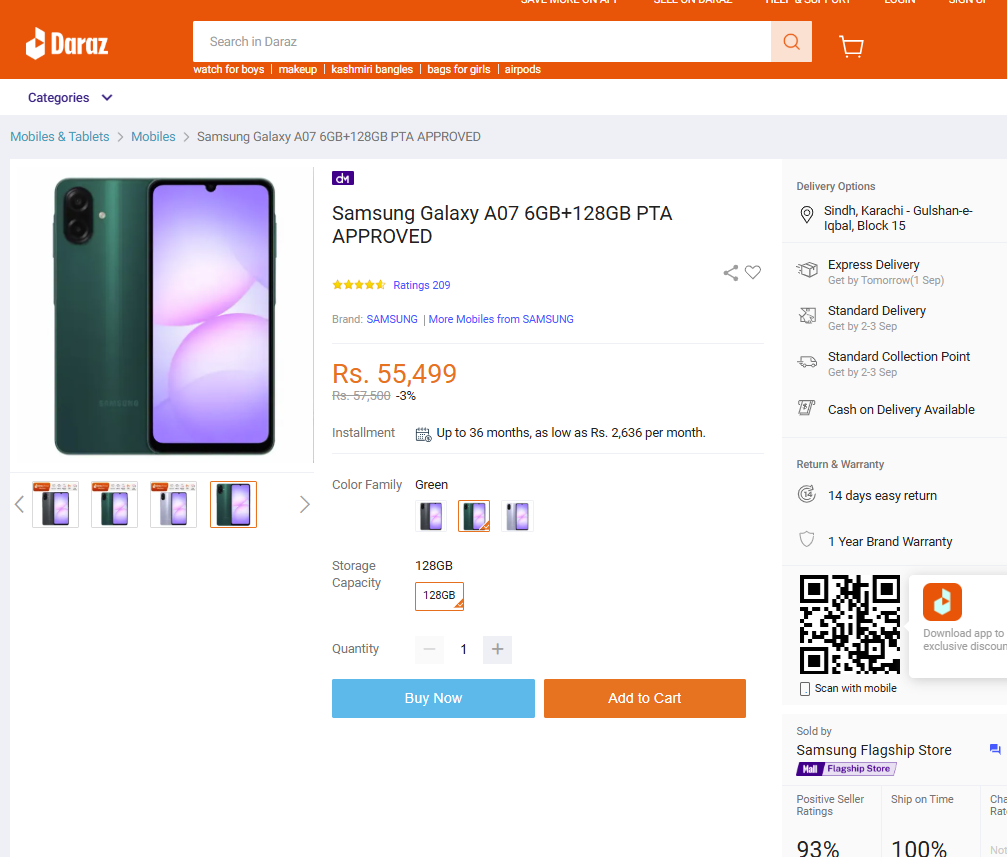Click suggested search watch for boys
Image resolution: width=1007 pixels, height=857 pixels.
pos(229,69)
